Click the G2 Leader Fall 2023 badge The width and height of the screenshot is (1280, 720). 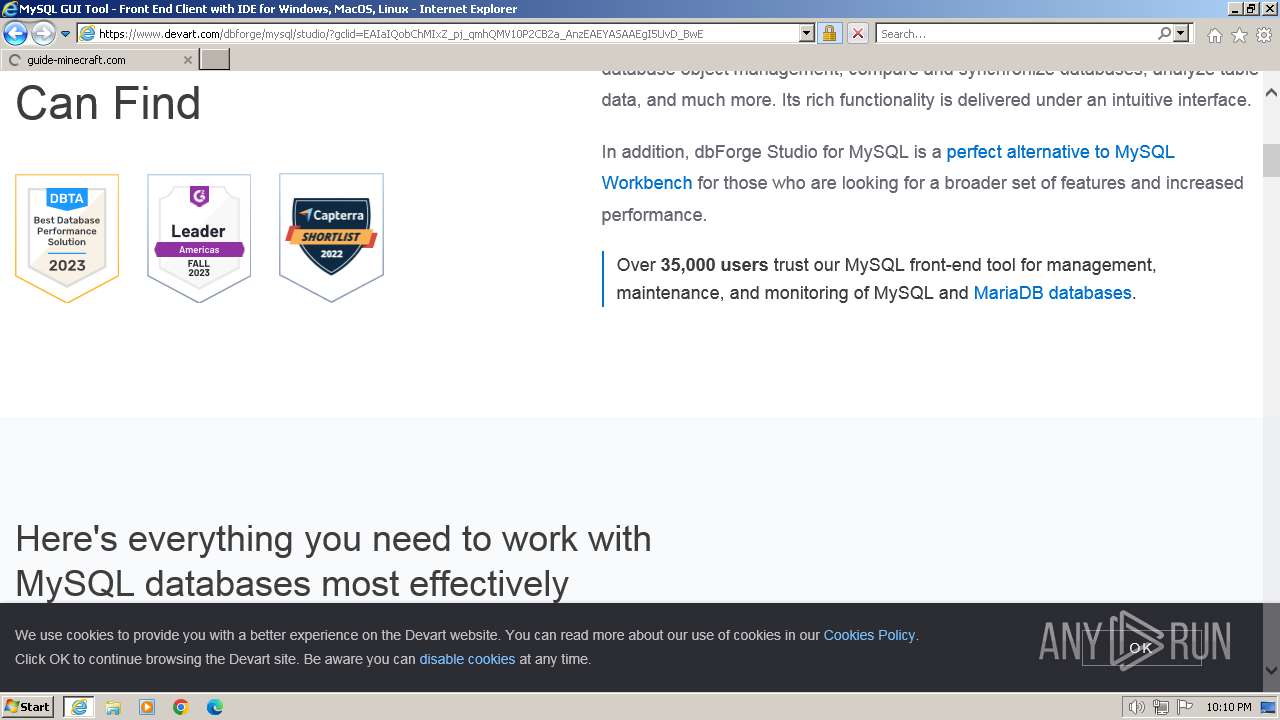tap(199, 238)
